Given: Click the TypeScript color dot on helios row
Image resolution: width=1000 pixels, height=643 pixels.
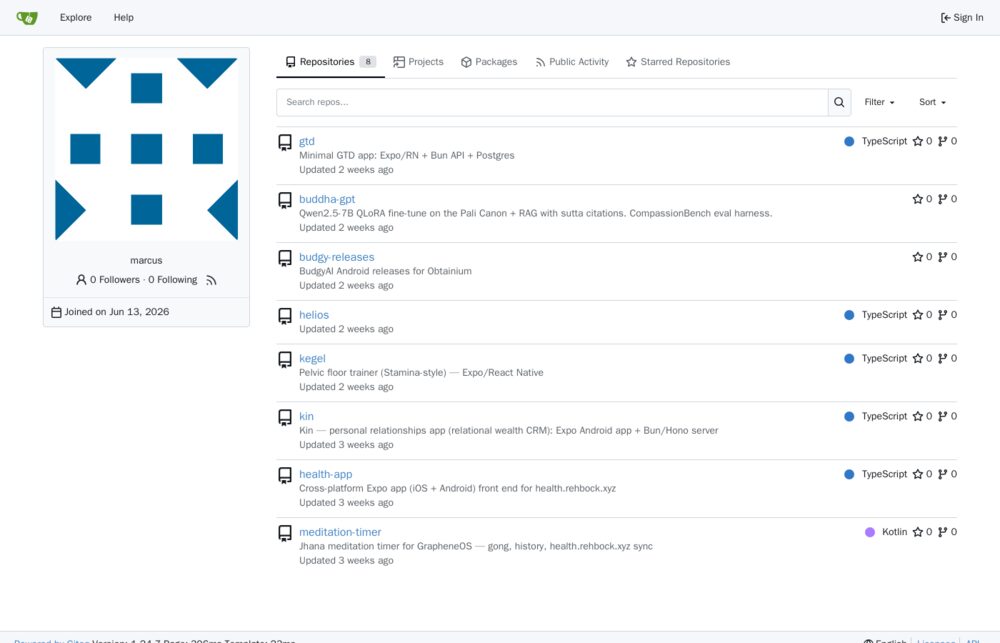Looking at the screenshot, I should point(849,315).
